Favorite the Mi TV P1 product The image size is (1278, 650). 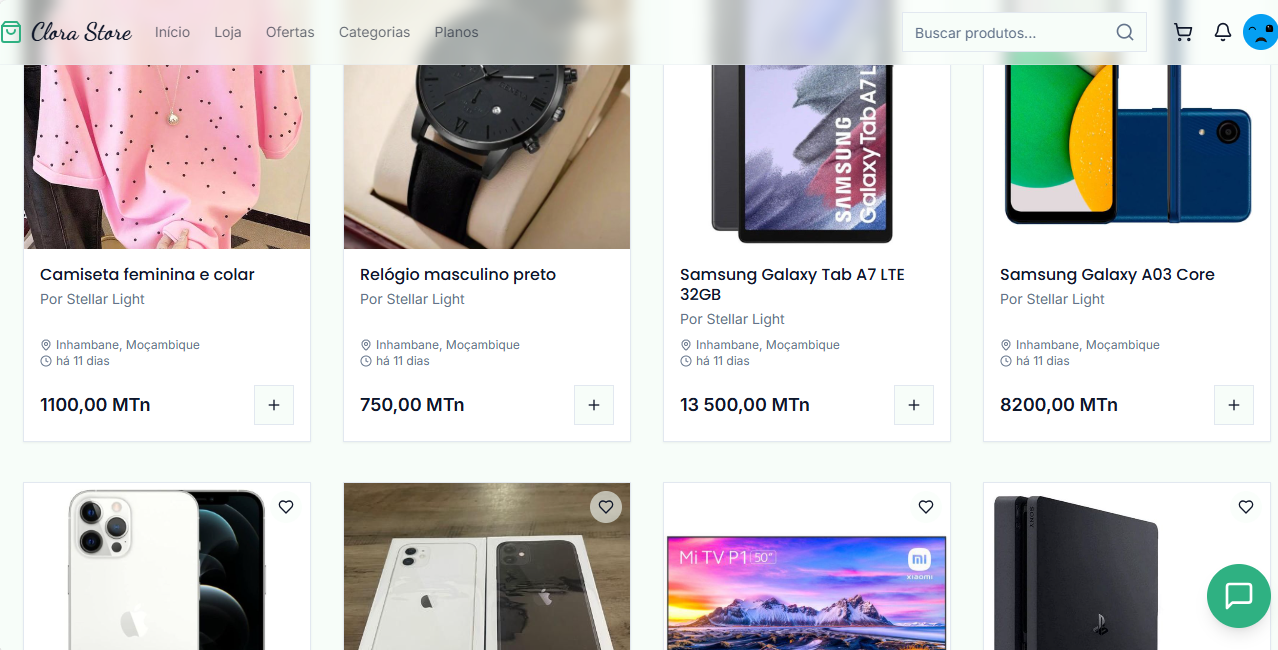926,507
